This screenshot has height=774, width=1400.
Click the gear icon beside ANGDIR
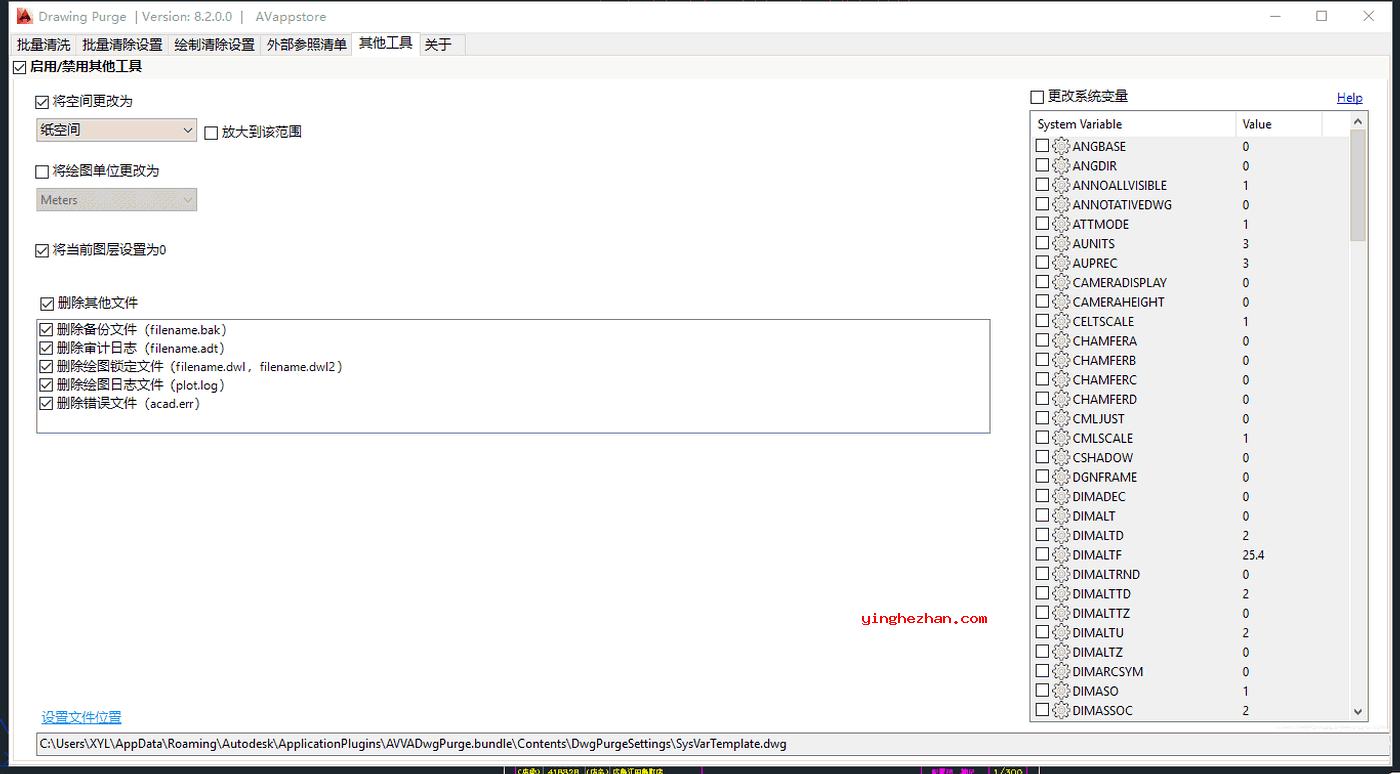coord(1061,166)
